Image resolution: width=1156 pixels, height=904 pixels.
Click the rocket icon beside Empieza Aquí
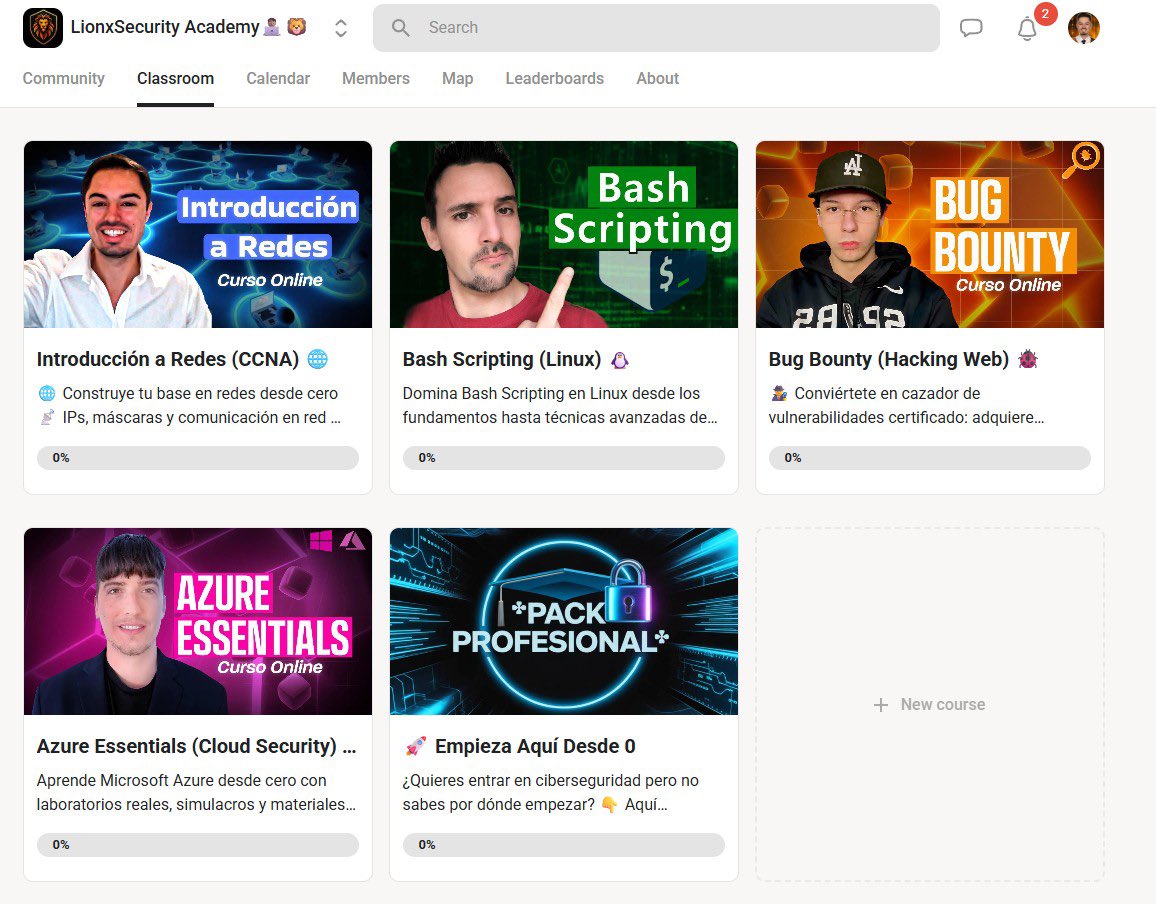416,746
